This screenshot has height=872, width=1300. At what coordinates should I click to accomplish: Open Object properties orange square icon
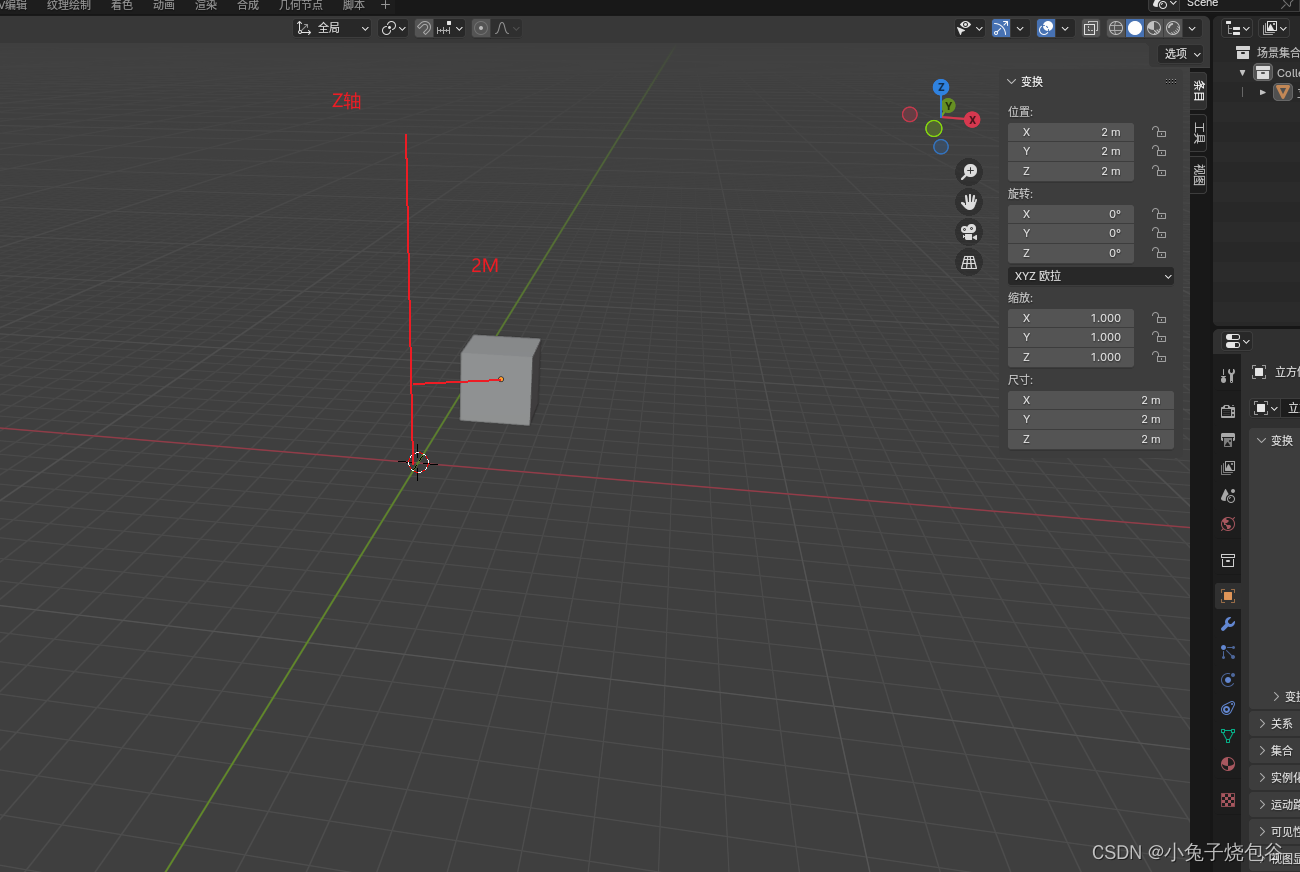(1228, 595)
